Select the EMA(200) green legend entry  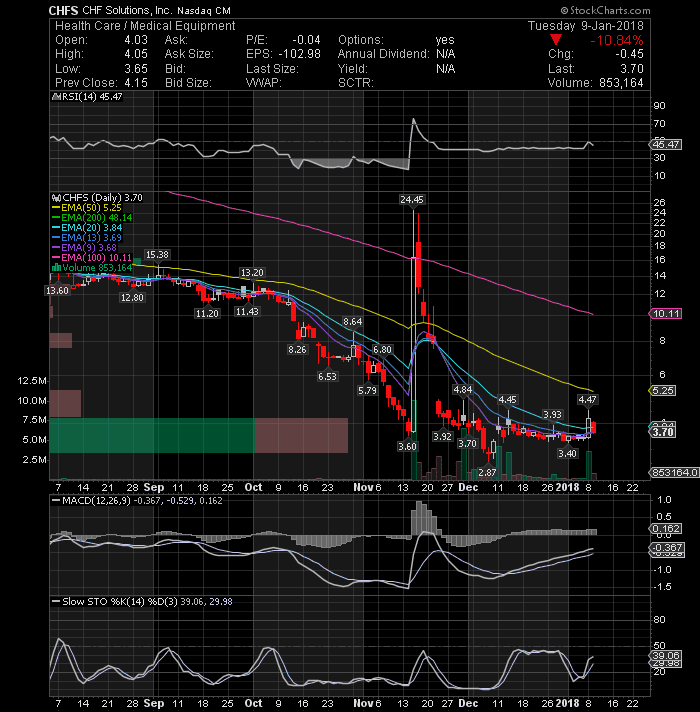coord(93,218)
